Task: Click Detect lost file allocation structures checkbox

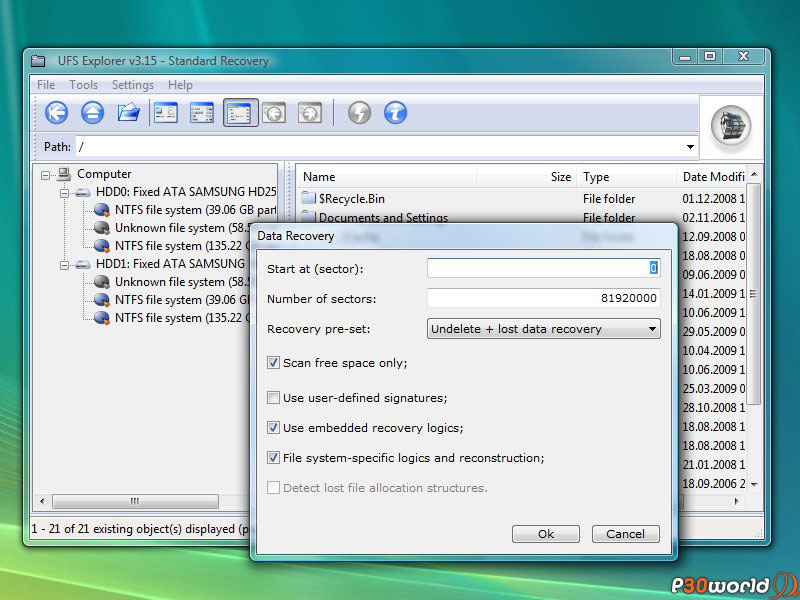Action: tap(273, 488)
